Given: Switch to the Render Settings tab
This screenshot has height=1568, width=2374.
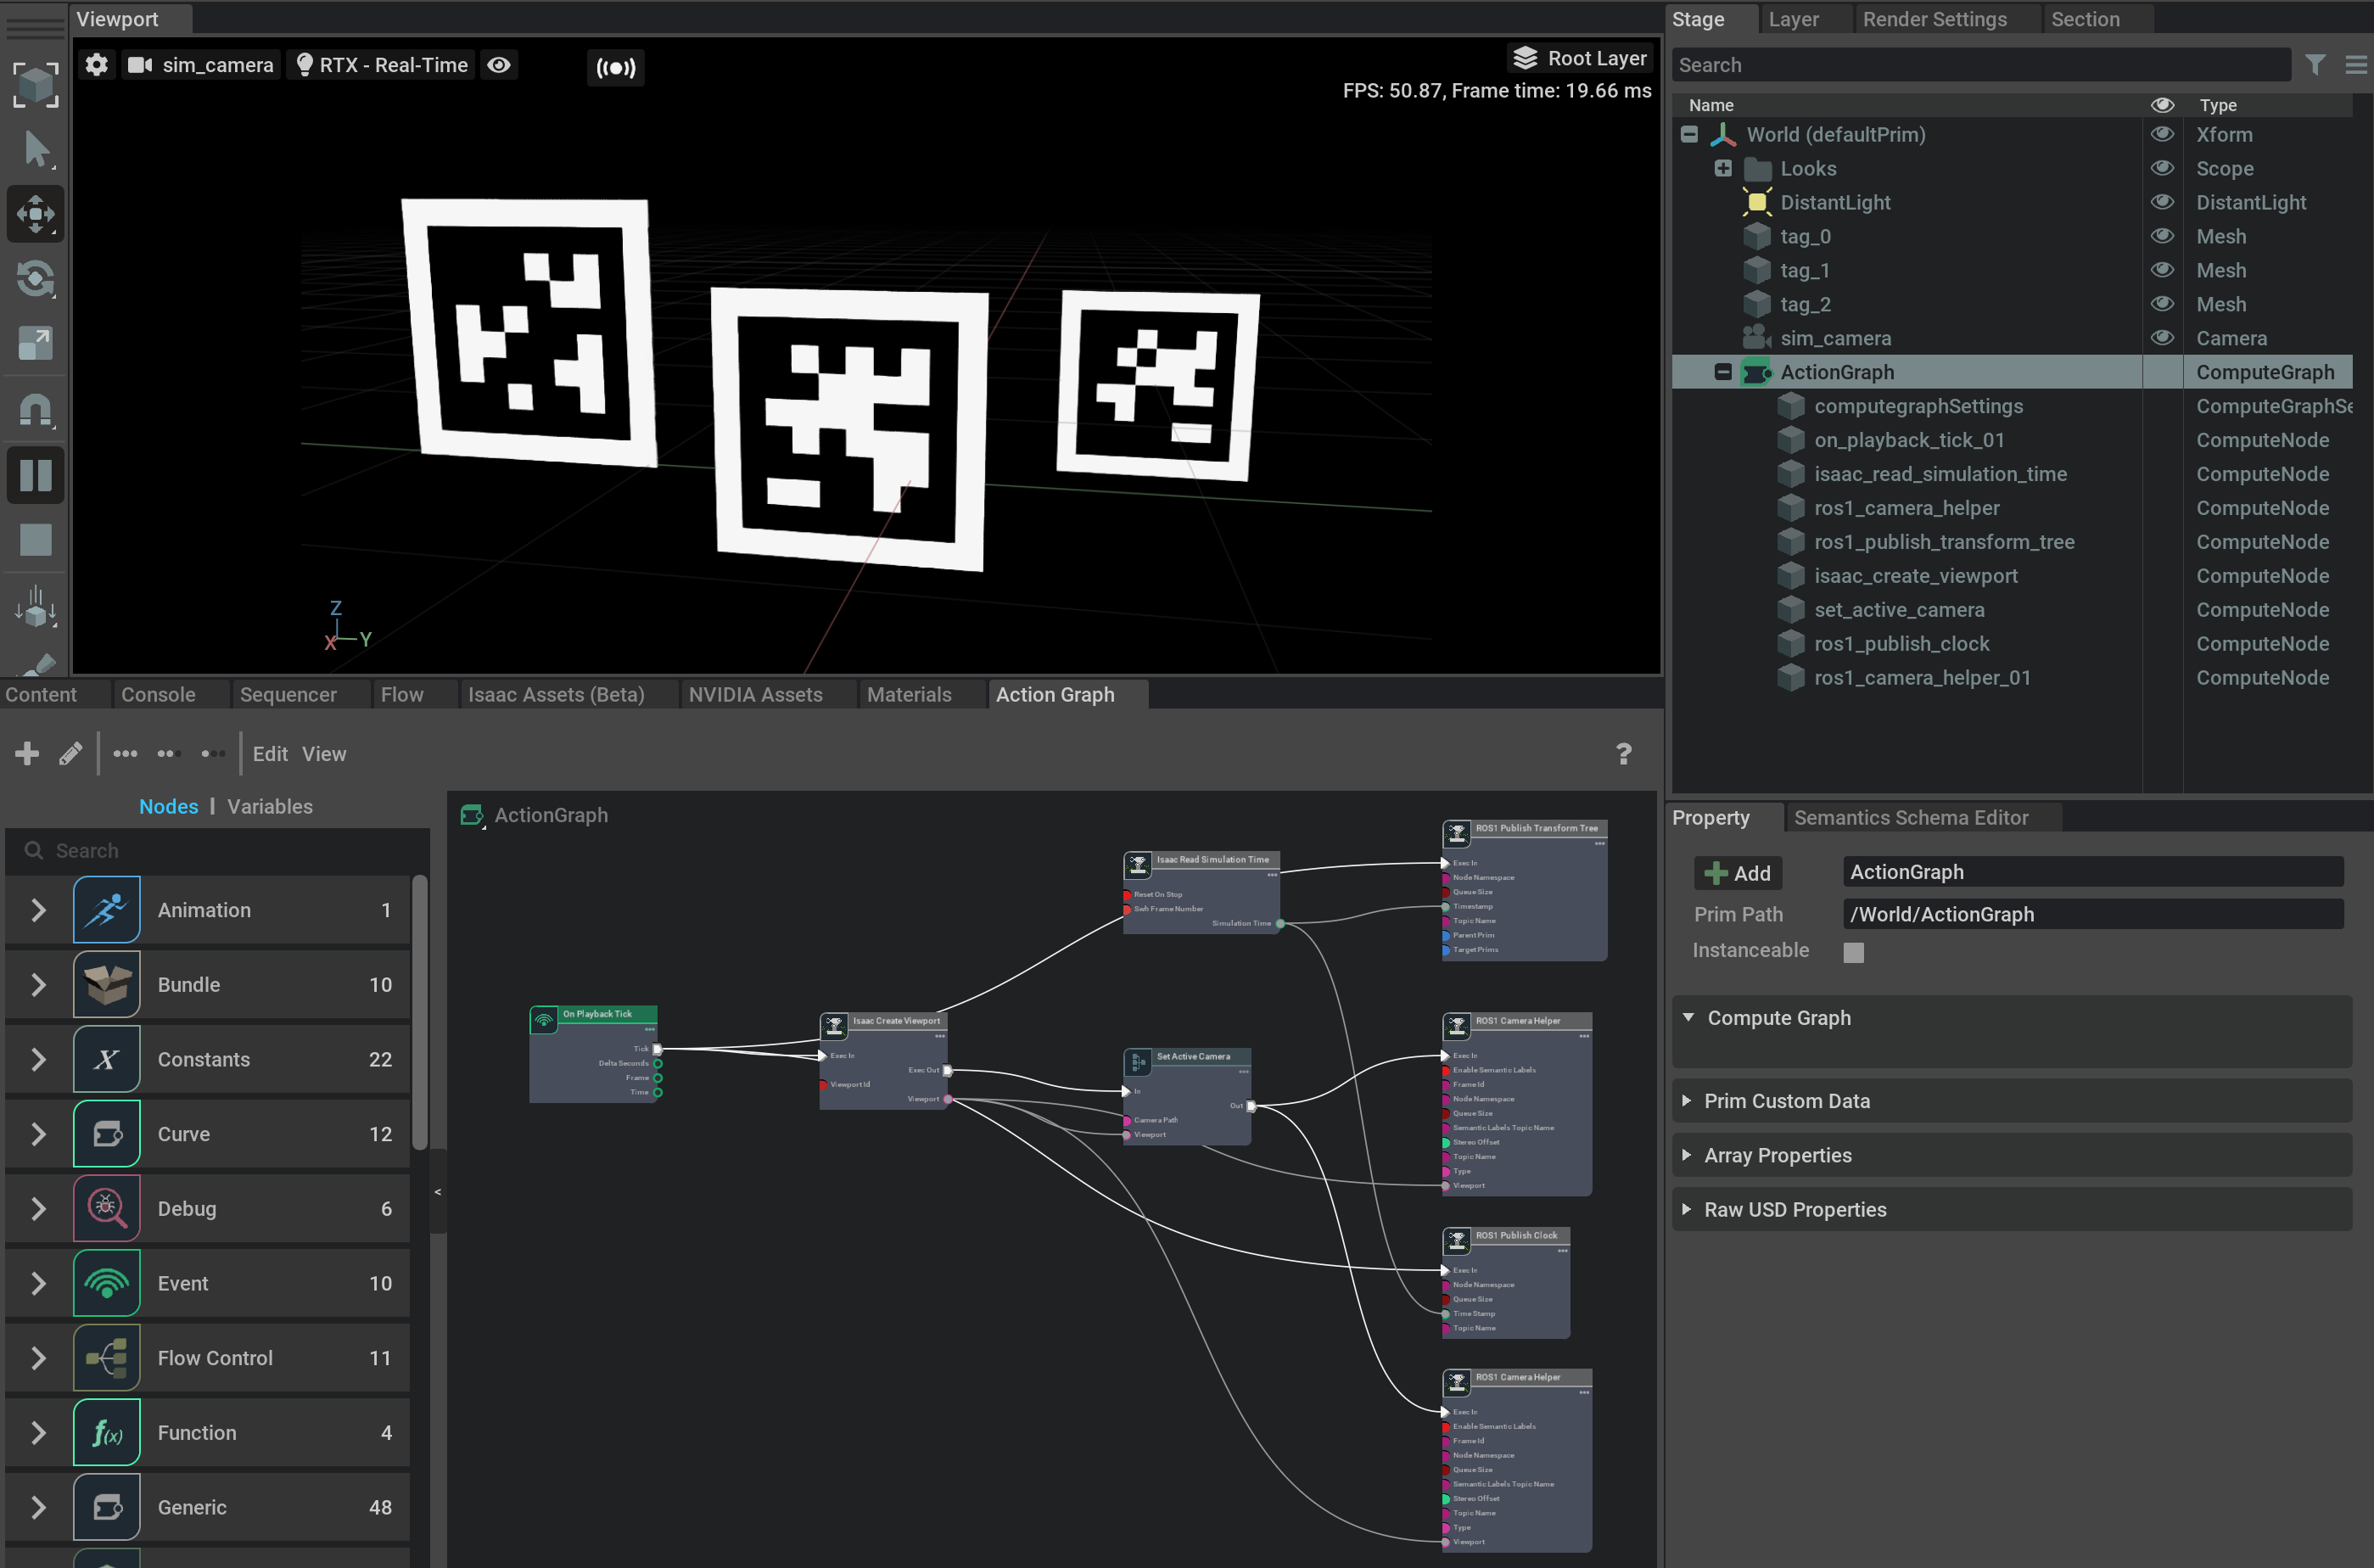Looking at the screenshot, I should (x=1934, y=19).
